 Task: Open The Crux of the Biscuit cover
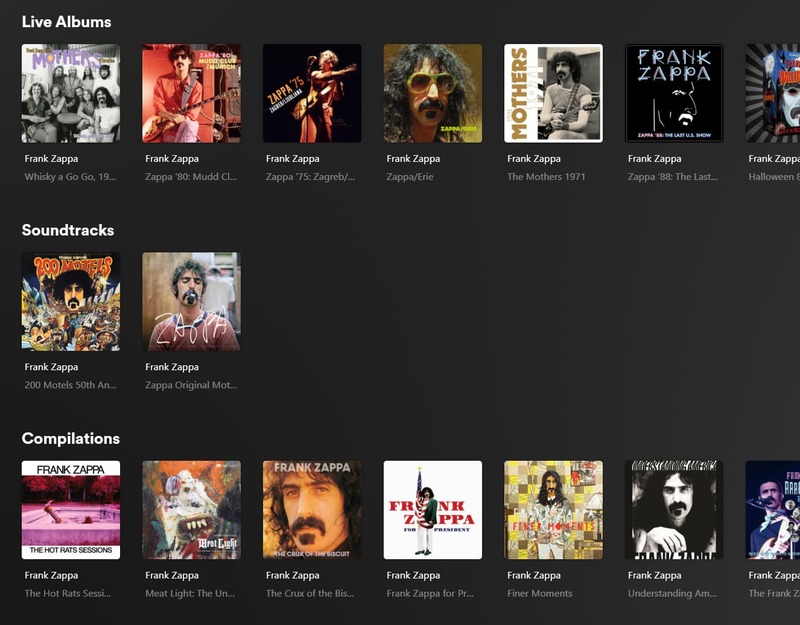pyautogui.click(x=312, y=510)
